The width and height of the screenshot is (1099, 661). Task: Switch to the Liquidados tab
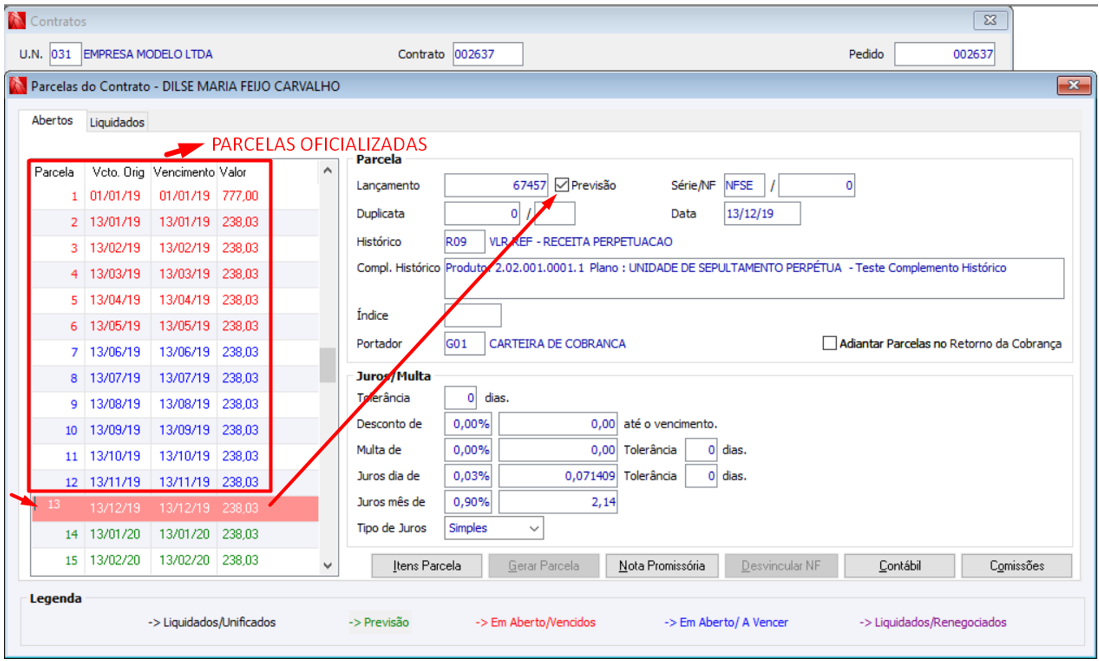117,122
